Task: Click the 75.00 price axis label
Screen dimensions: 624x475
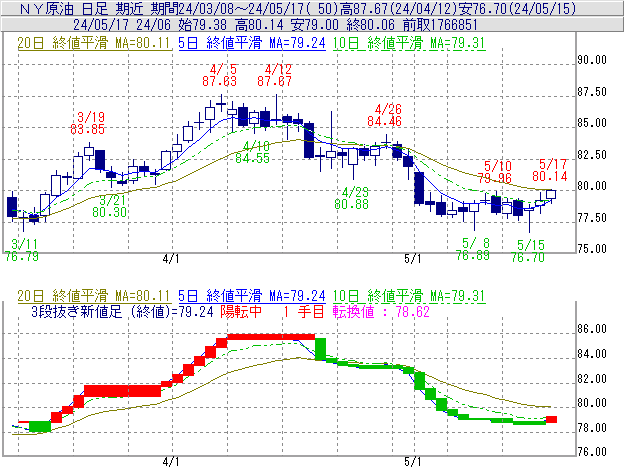Action: (592, 249)
